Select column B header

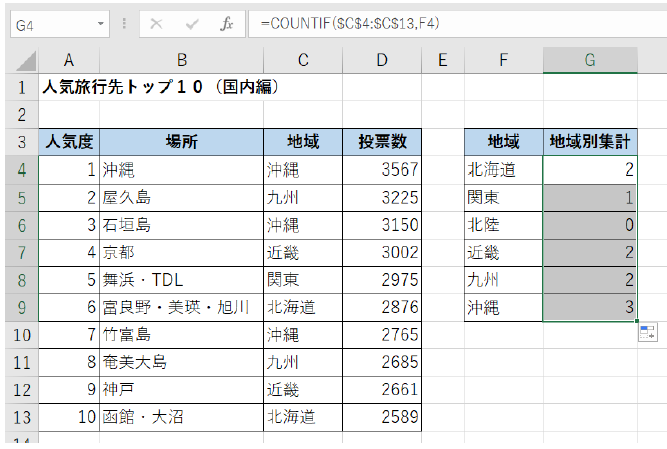(x=181, y=61)
